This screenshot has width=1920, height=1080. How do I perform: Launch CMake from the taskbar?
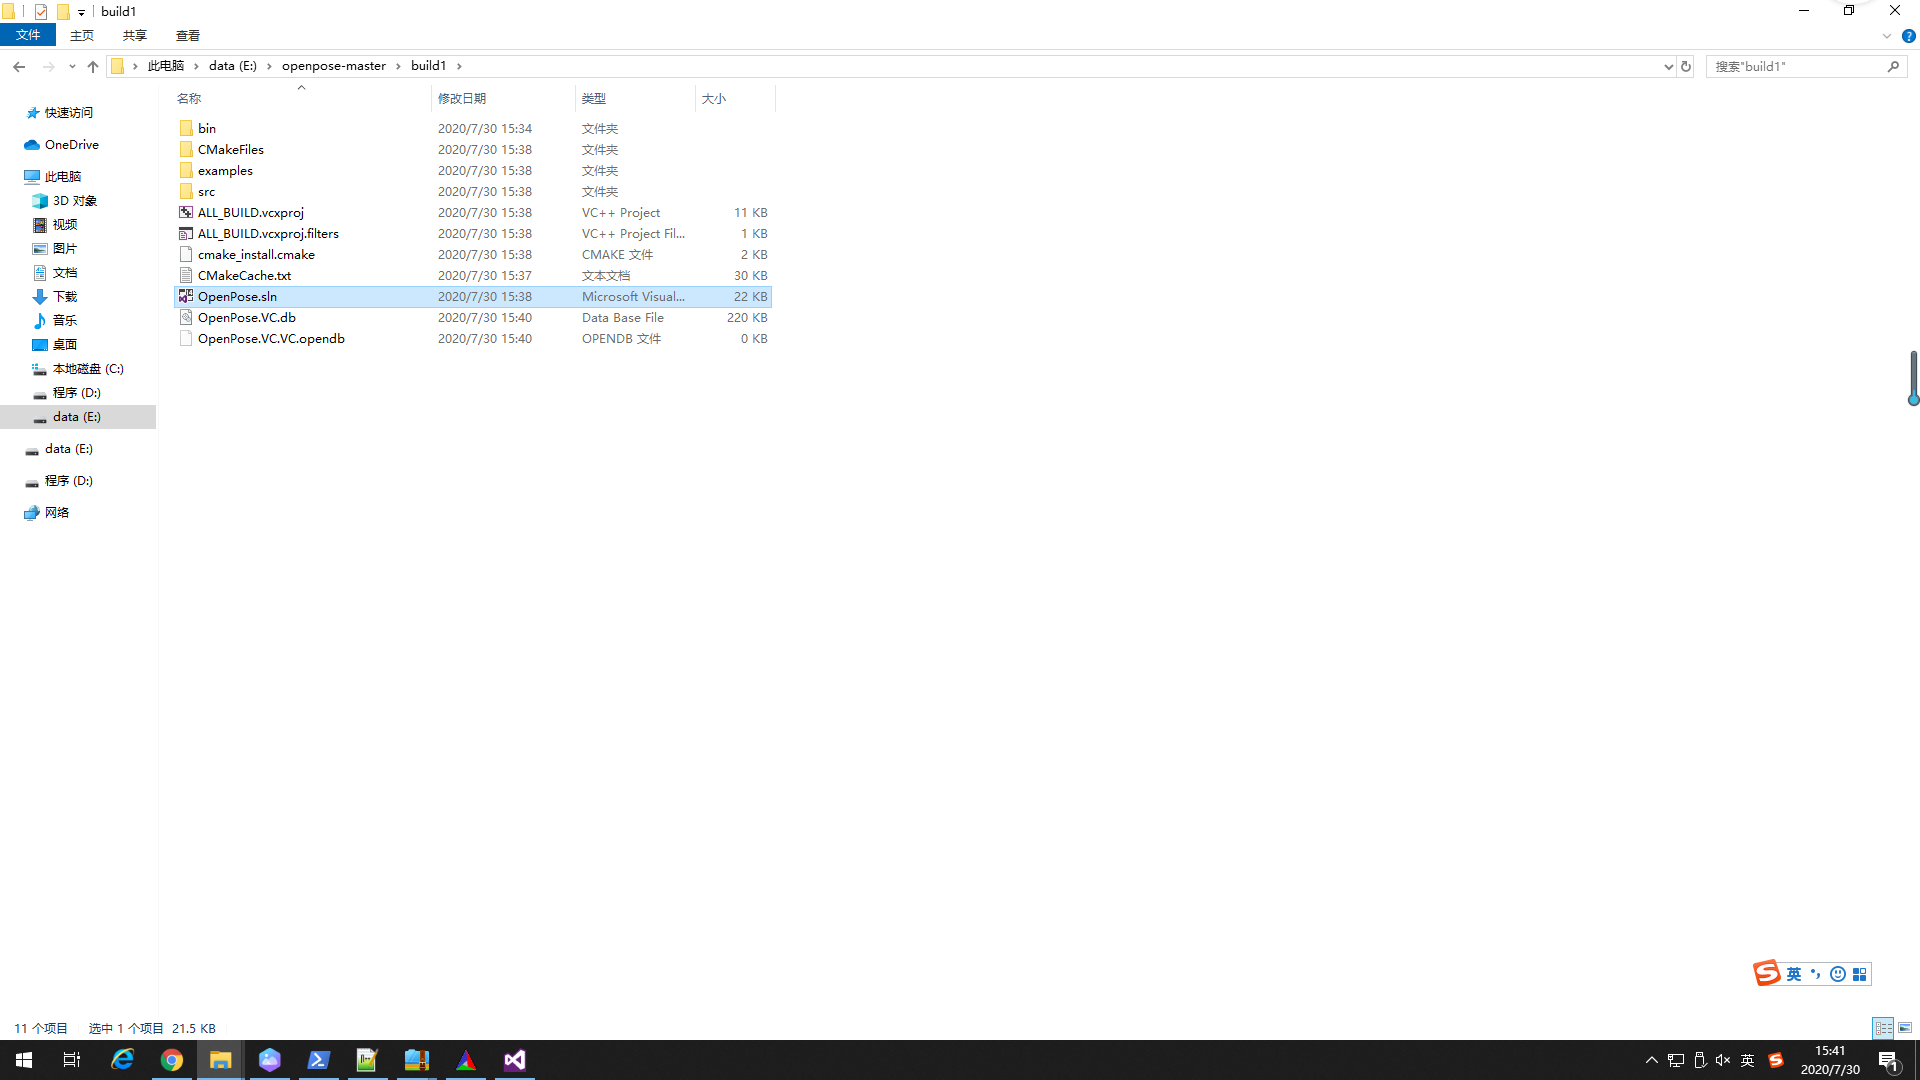(466, 1061)
